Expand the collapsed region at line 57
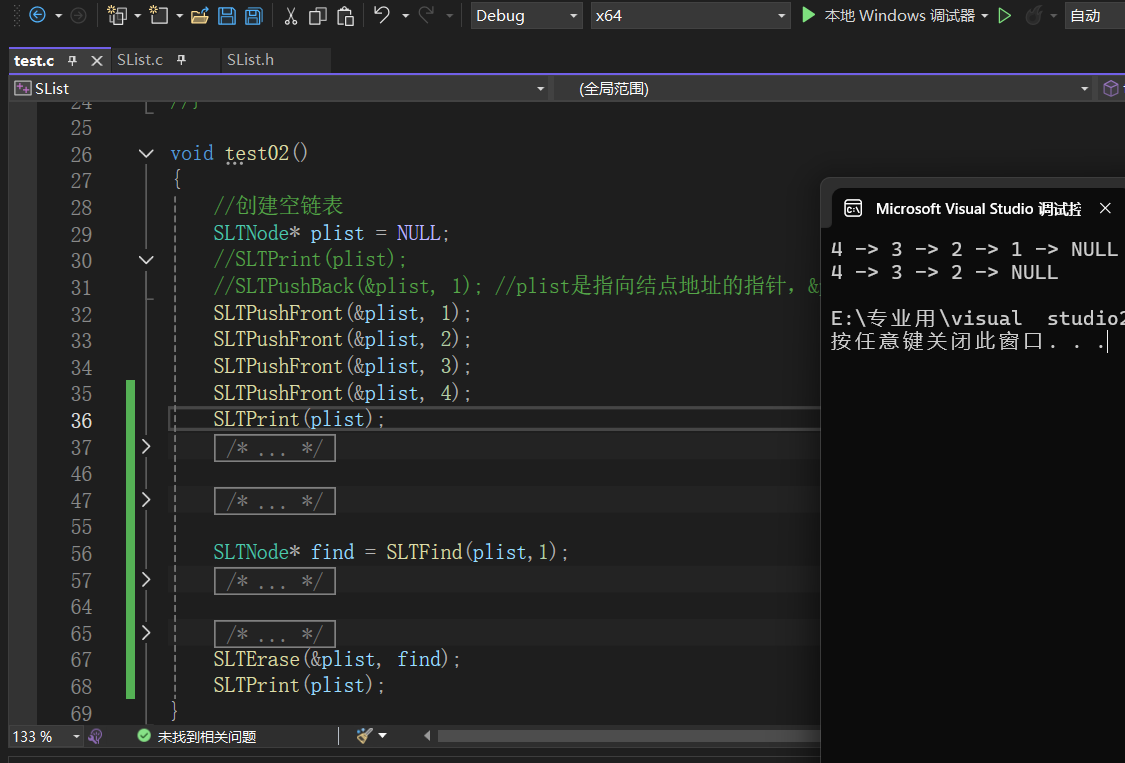 (x=146, y=579)
